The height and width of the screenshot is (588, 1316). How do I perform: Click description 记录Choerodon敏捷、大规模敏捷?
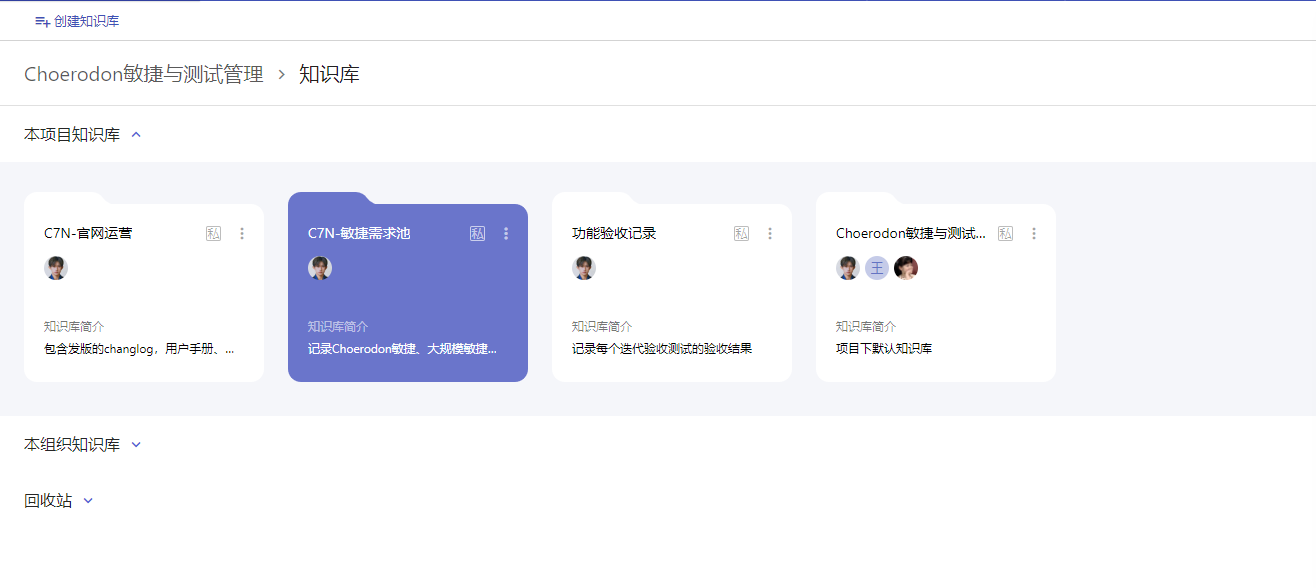[x=402, y=349]
